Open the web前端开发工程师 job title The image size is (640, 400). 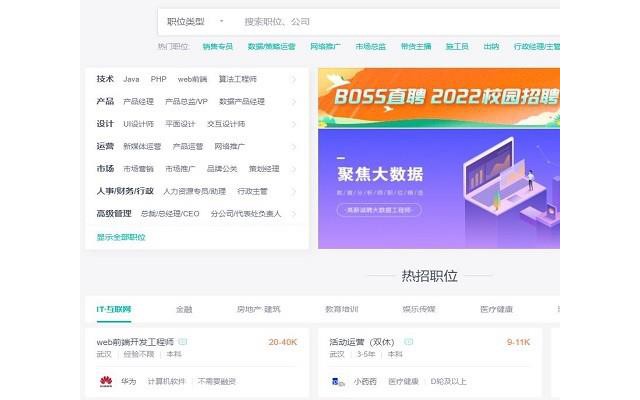click(135, 342)
